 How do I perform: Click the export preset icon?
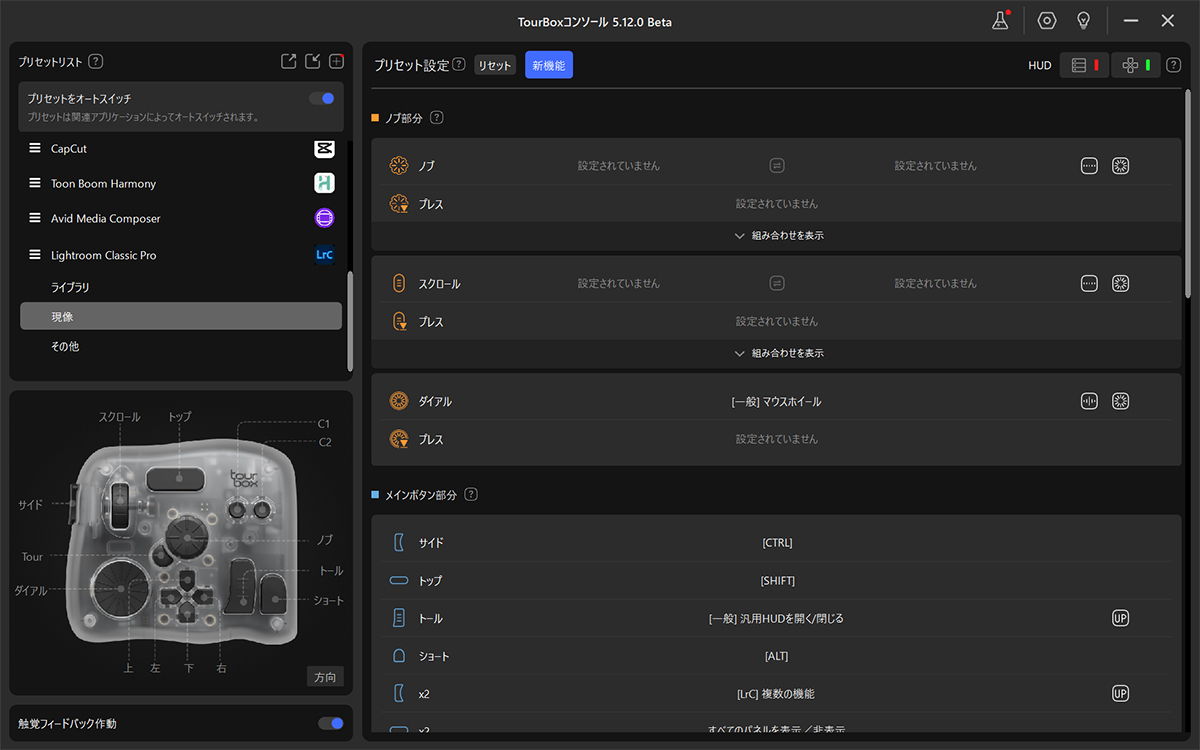[288, 62]
